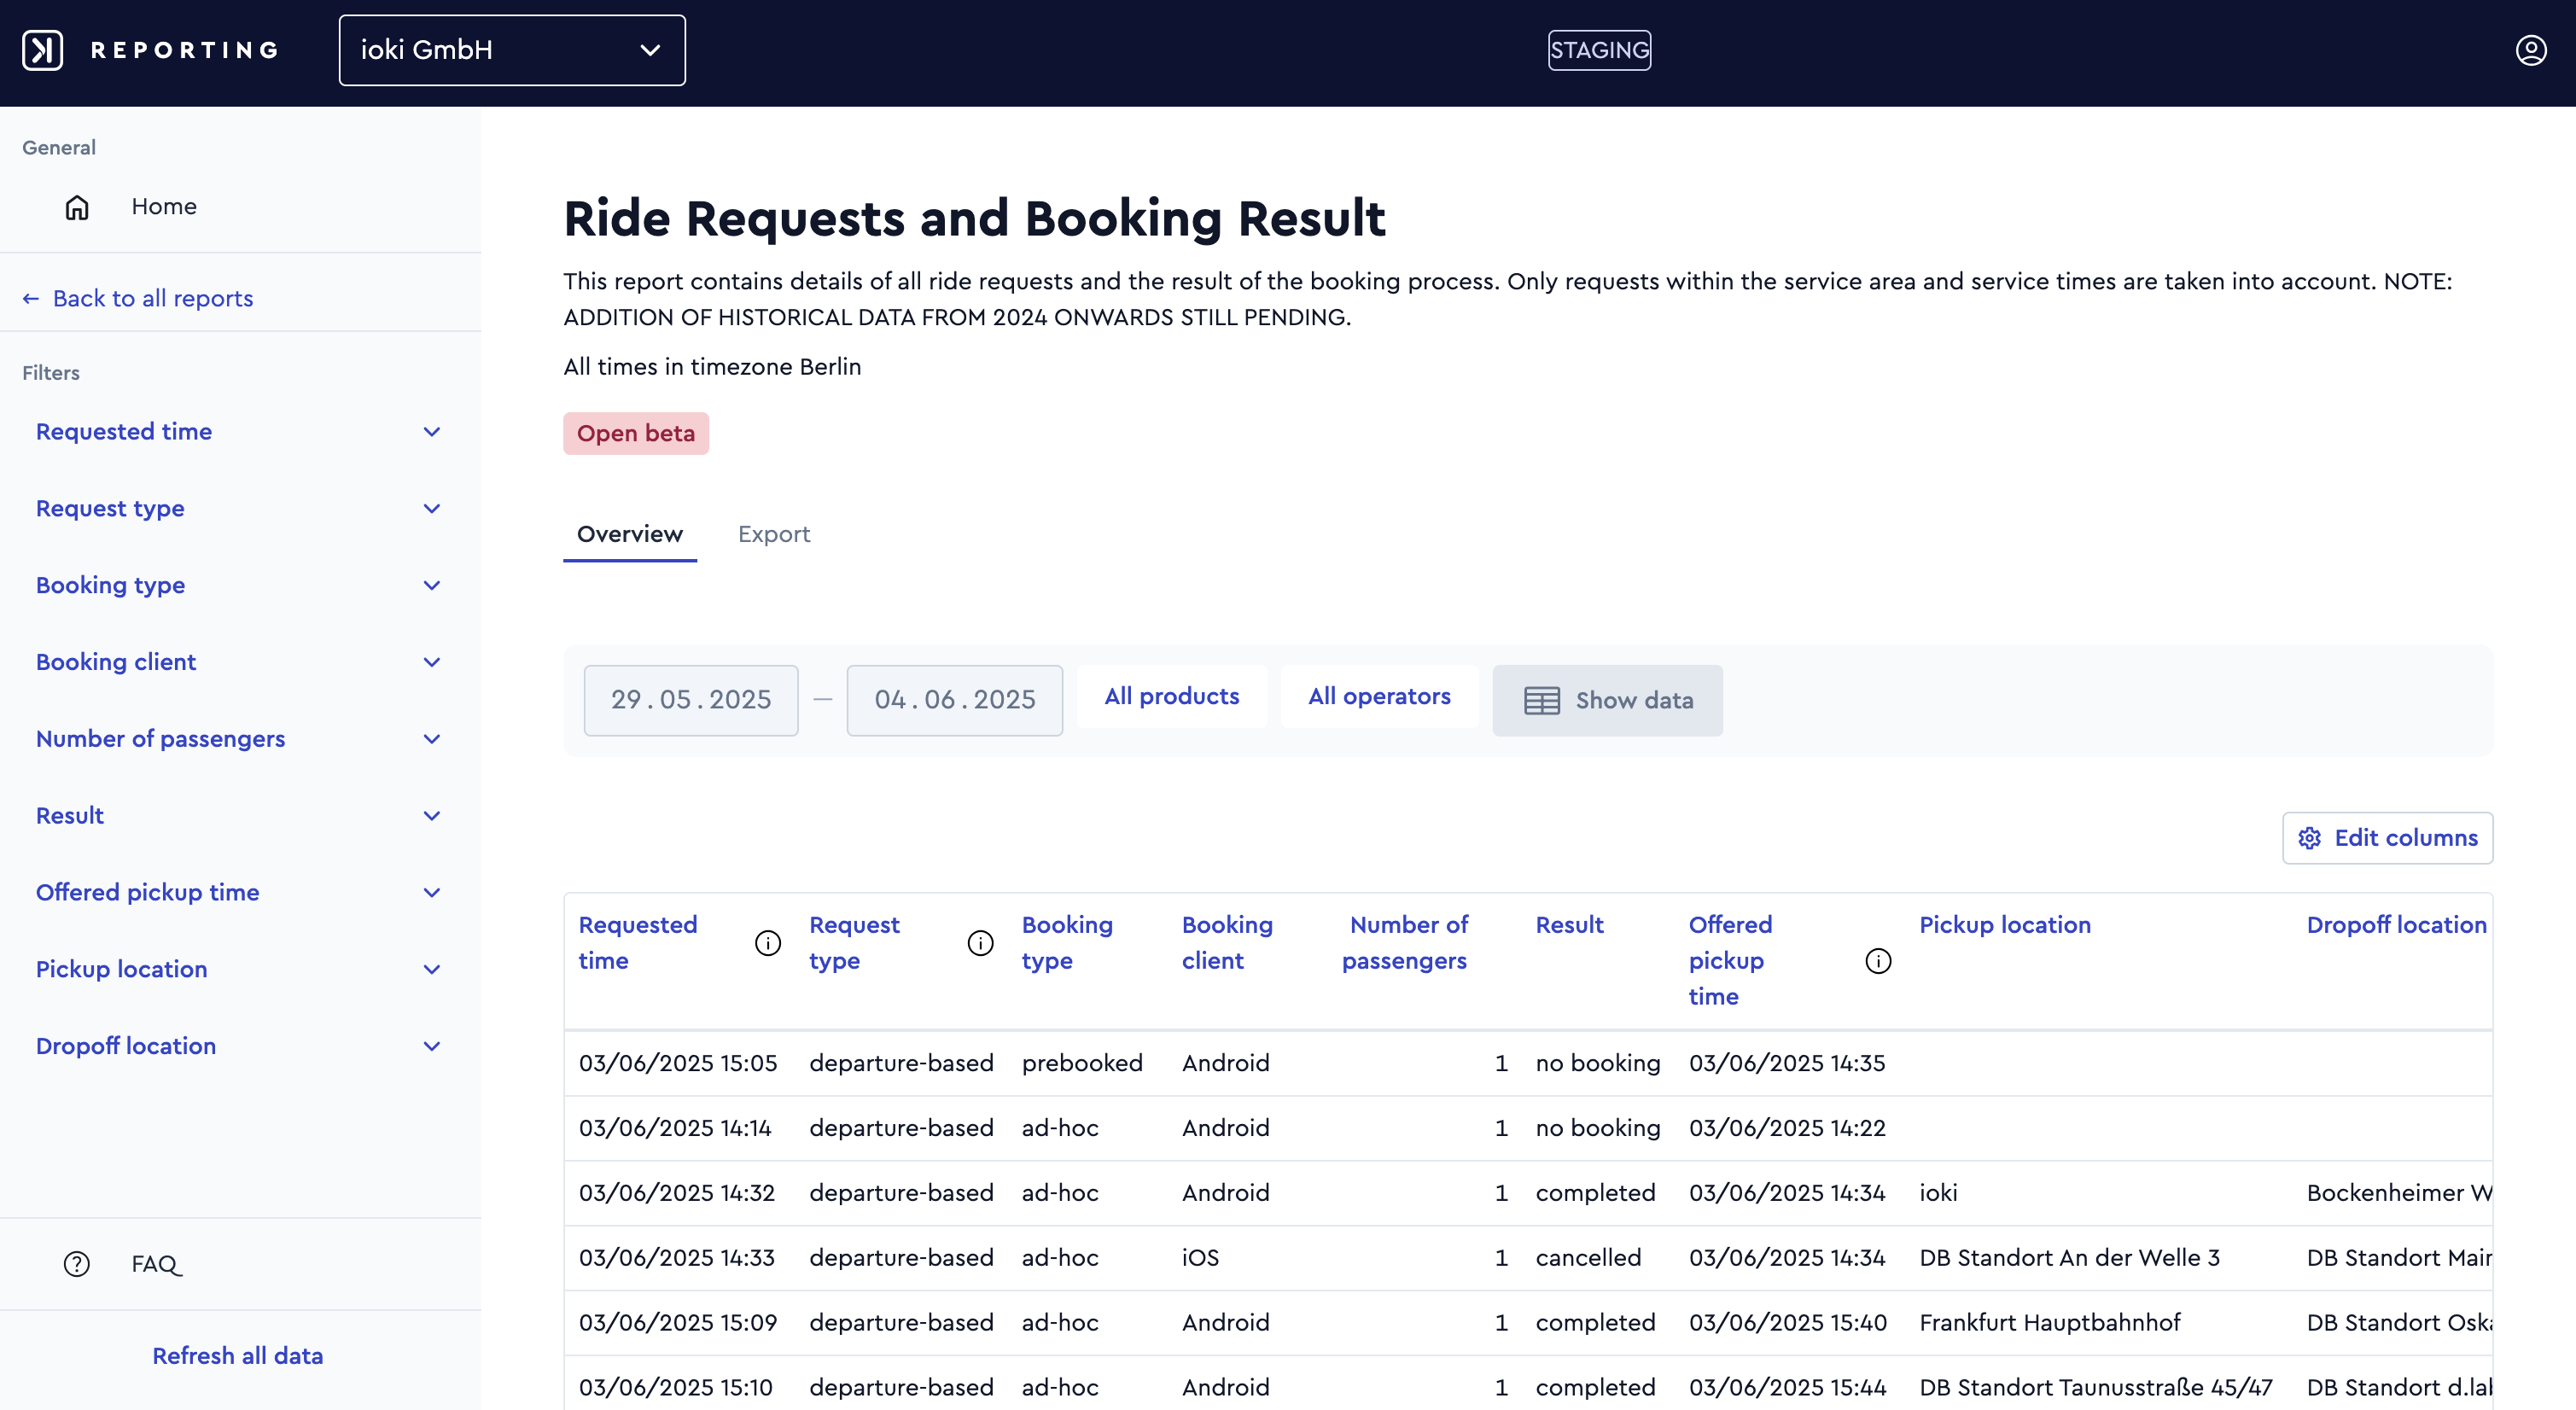Click the 'cancelled' result cell
The width and height of the screenshot is (2576, 1410).
coord(1588,1258)
